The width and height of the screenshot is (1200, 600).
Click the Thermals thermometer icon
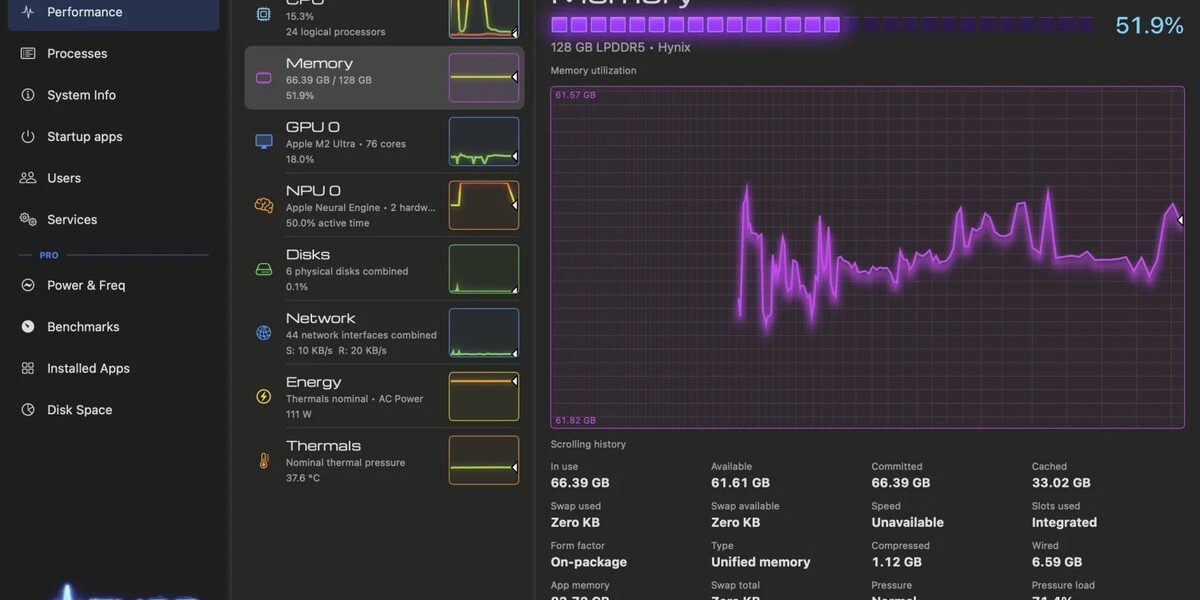[264, 461]
